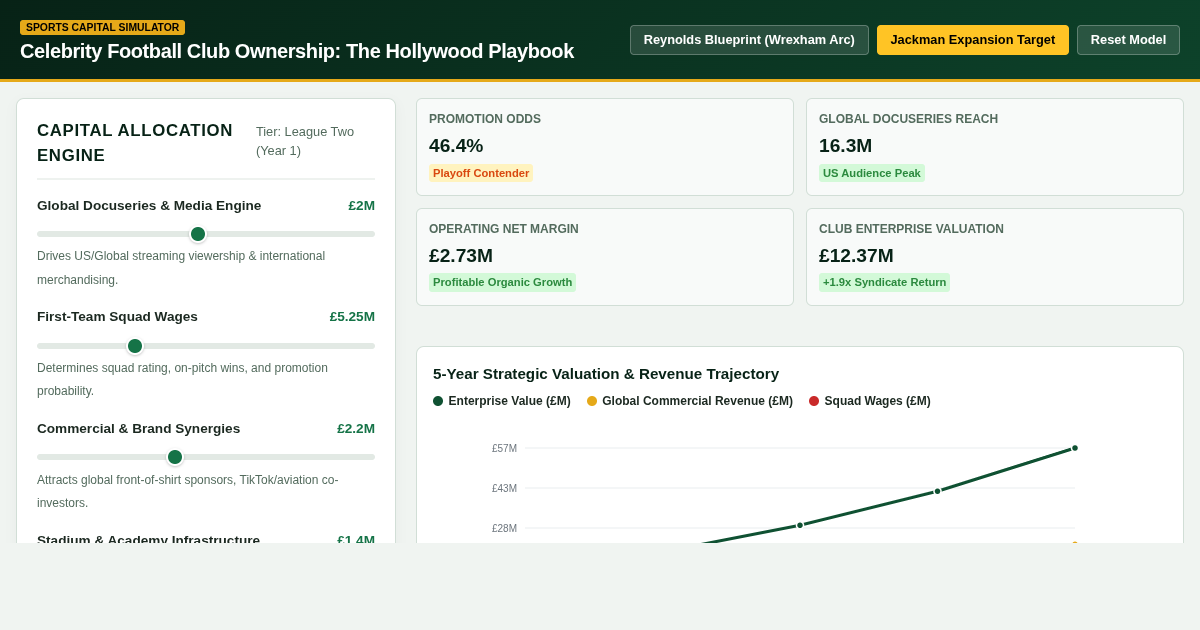This screenshot has width=1200, height=630.
Task: Open the Global Docuseries Reach card
Action: [995, 147]
